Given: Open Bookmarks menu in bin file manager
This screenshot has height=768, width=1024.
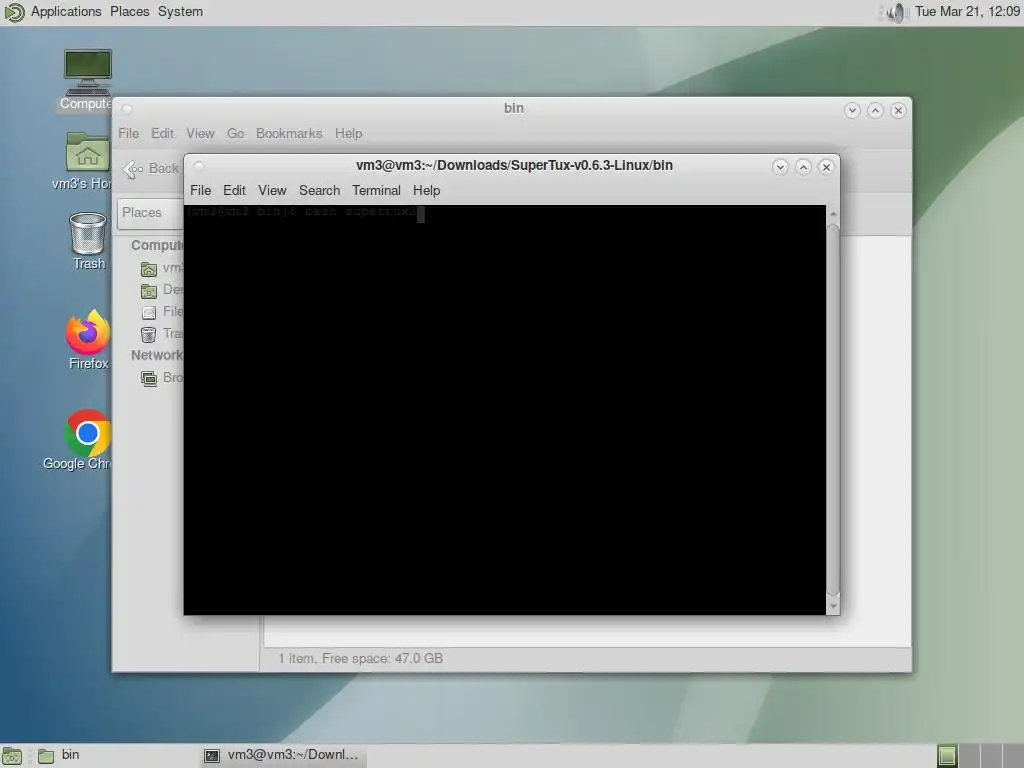Looking at the screenshot, I should (289, 133).
